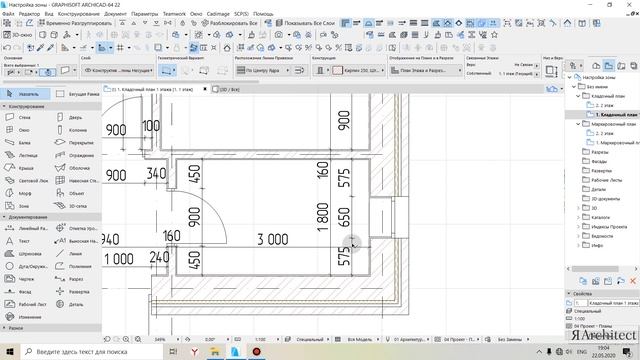The height and width of the screenshot is (360, 640).
Task: Collapse the Кладочный план folder
Action: tap(578, 96)
